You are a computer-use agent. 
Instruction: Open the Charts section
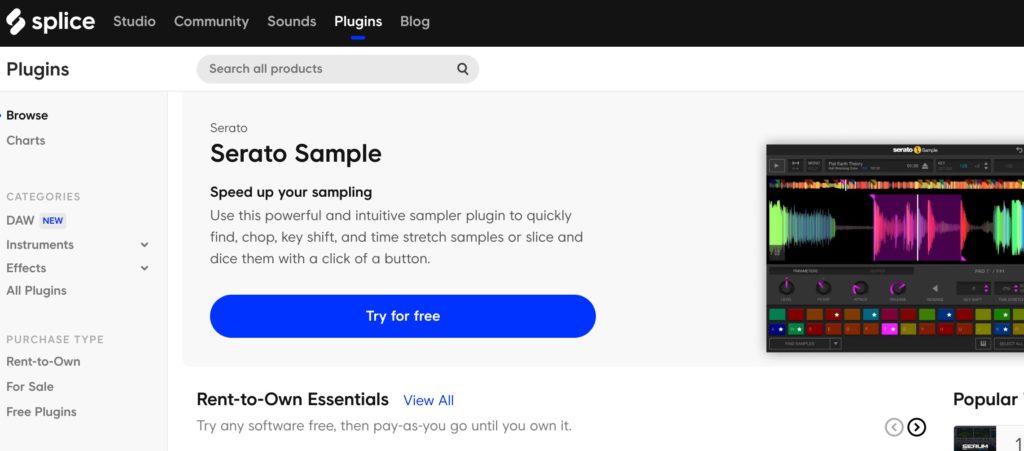tap(26, 141)
